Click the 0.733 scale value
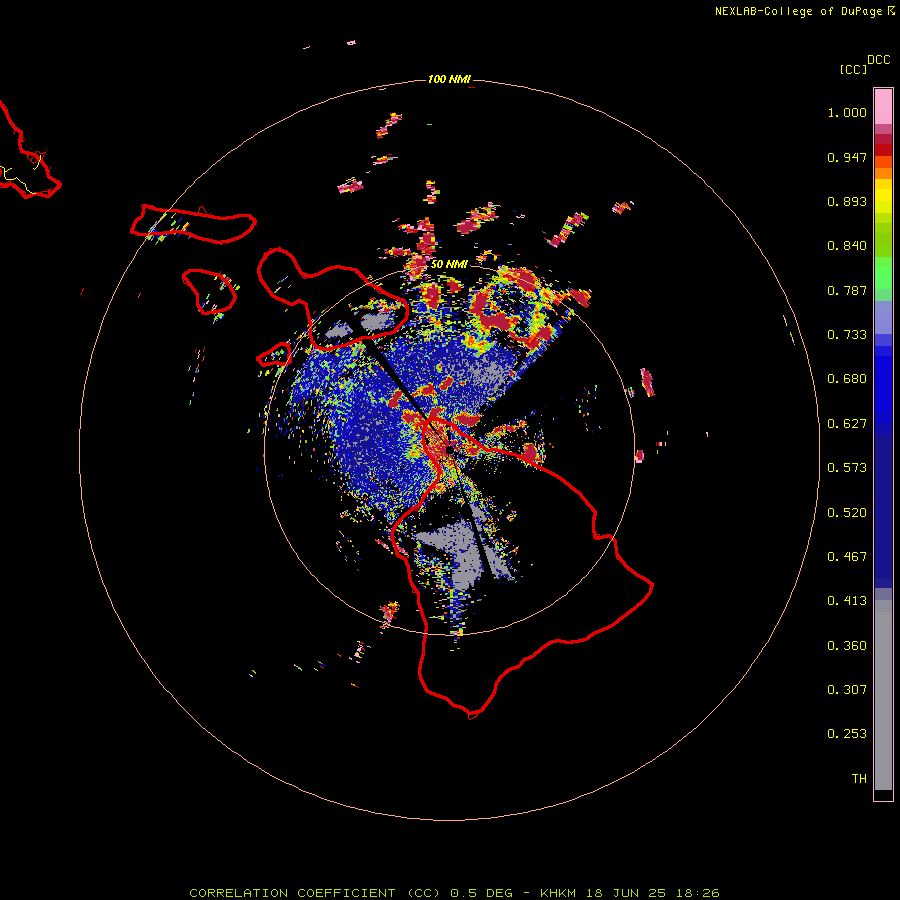Screen dimensions: 900x900 [847, 335]
